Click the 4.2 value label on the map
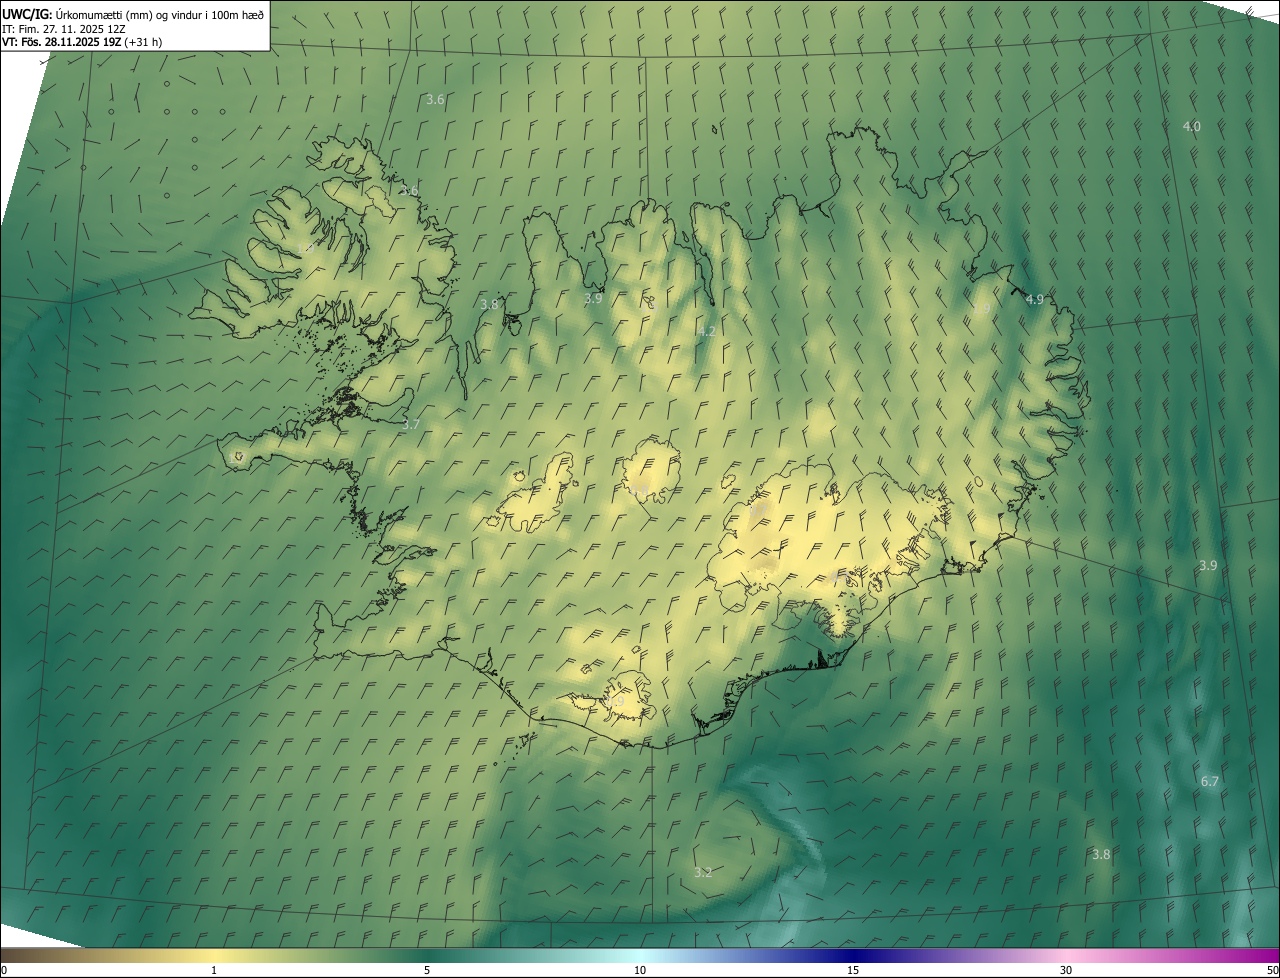Screen dimensions: 1280x978 pos(707,331)
